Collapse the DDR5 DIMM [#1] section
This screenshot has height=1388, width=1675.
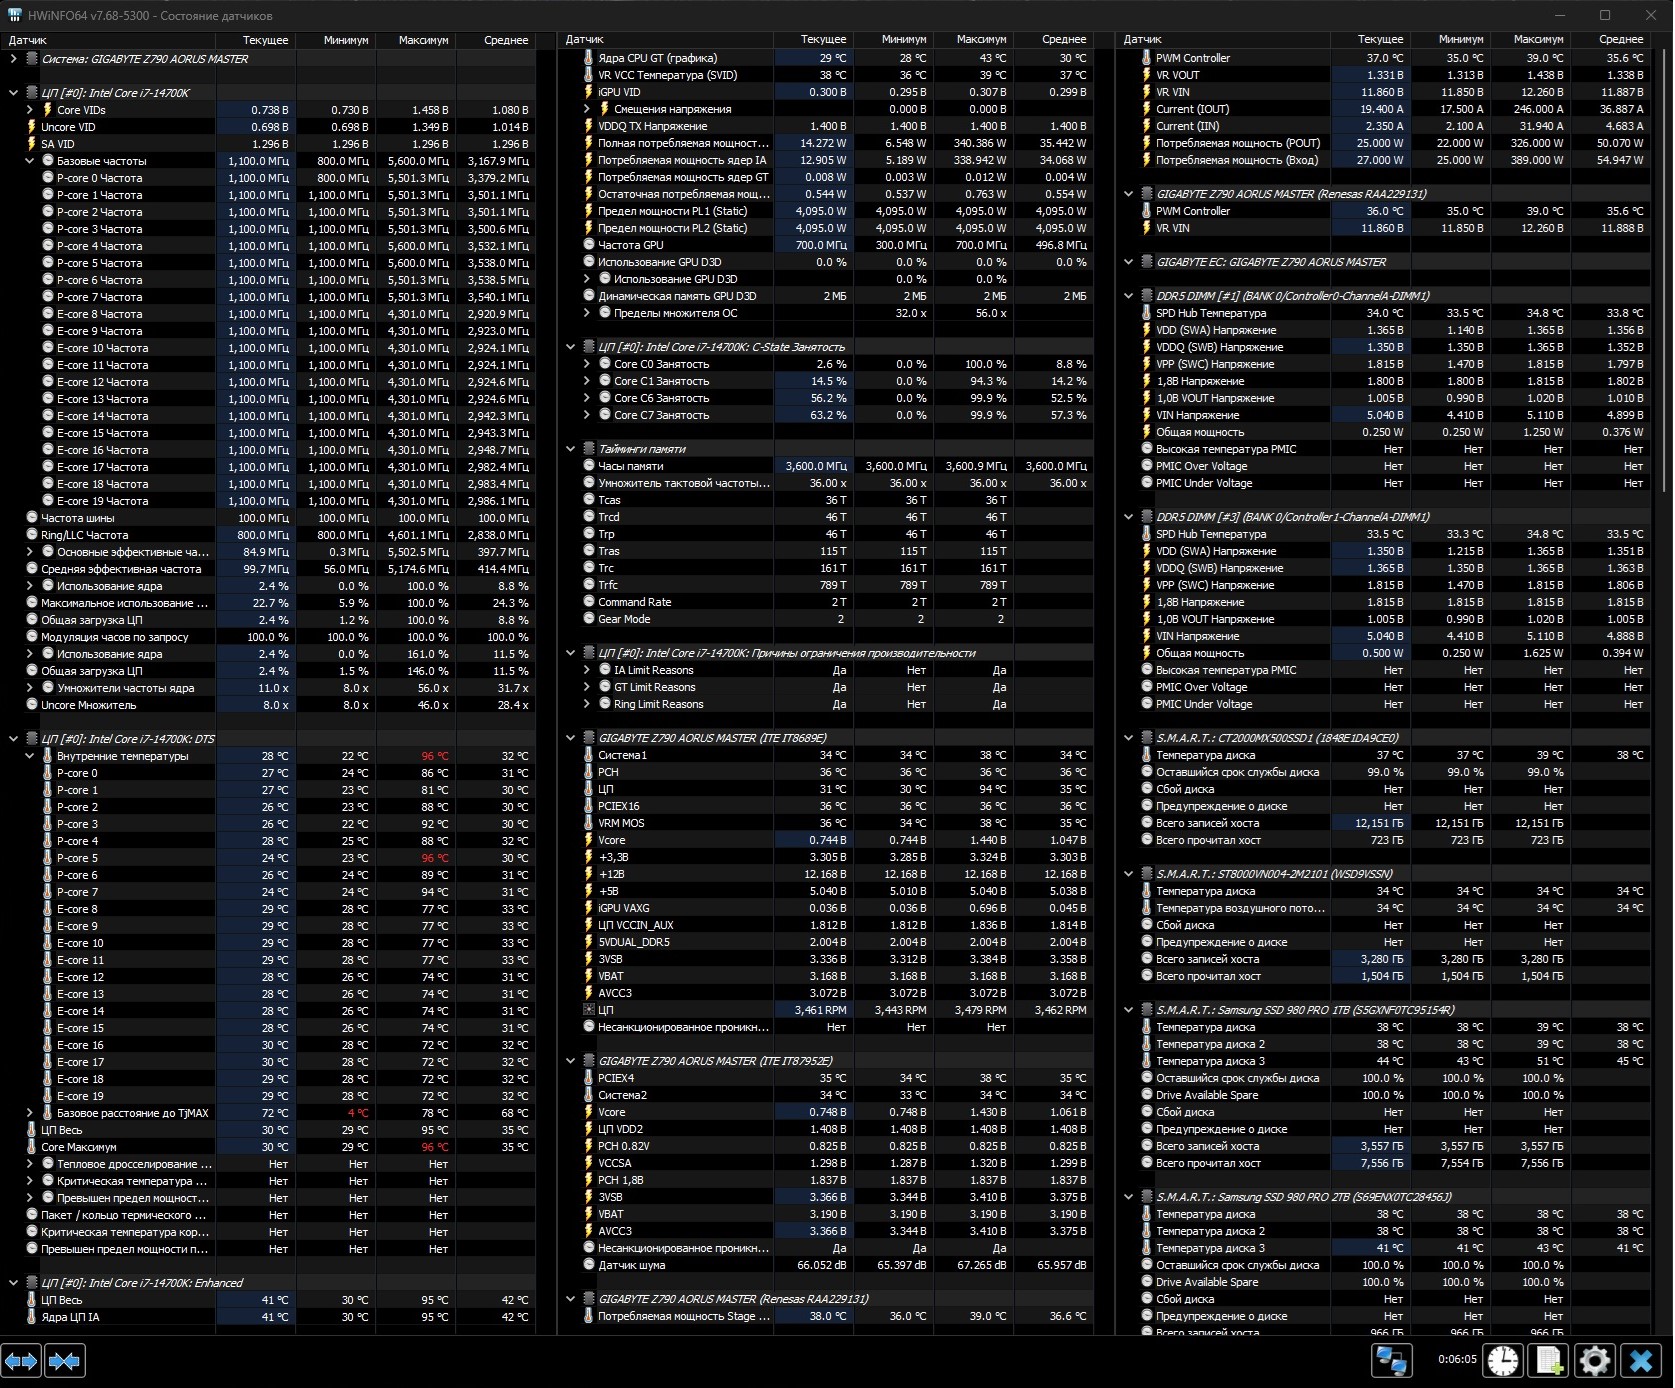pos(1129,296)
